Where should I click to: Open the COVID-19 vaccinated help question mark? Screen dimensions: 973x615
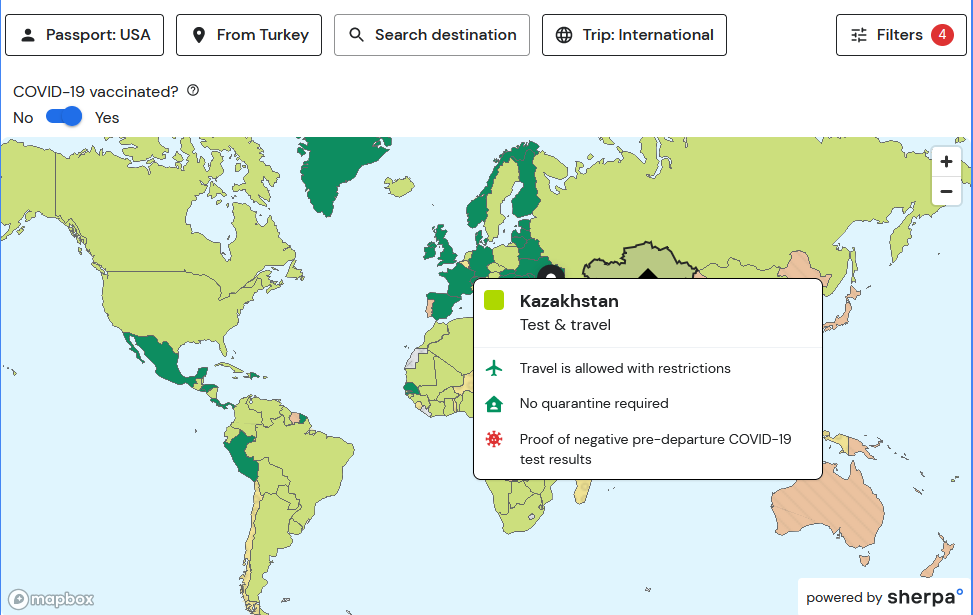192,90
